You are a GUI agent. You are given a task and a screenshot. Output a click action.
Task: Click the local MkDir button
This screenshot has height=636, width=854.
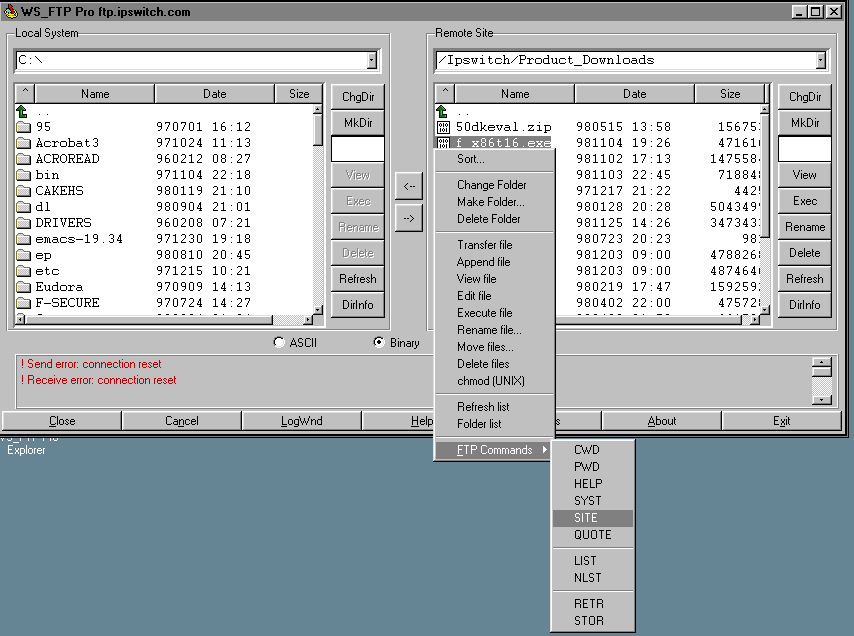358,123
